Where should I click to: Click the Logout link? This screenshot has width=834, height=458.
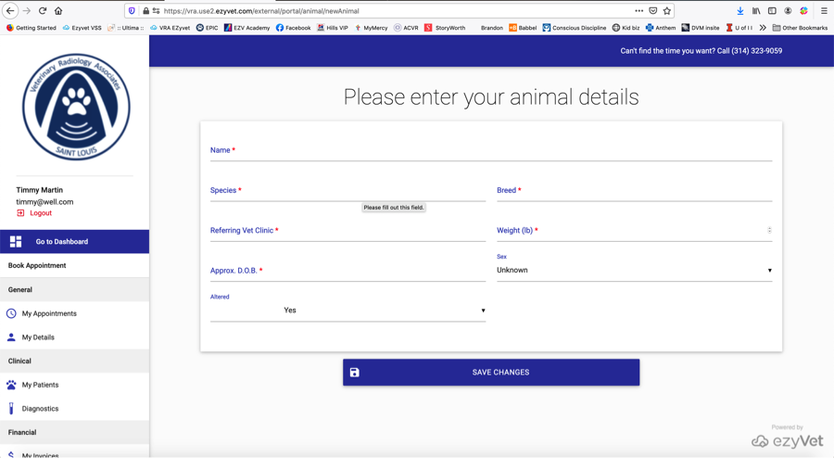(40, 213)
